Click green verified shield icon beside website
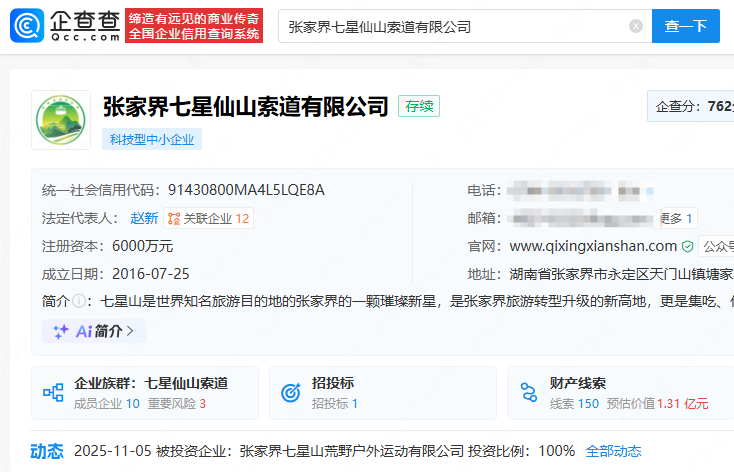 point(688,246)
